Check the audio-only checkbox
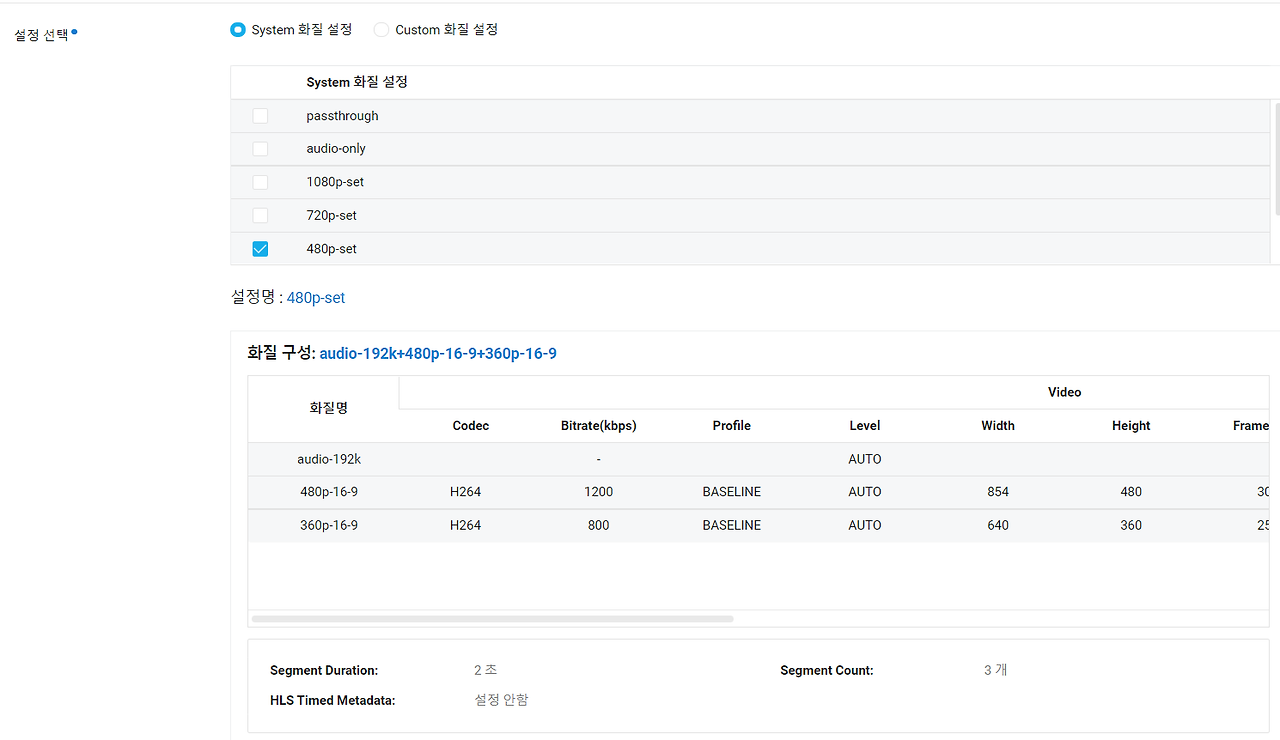The height and width of the screenshot is (740, 1280). [260, 149]
